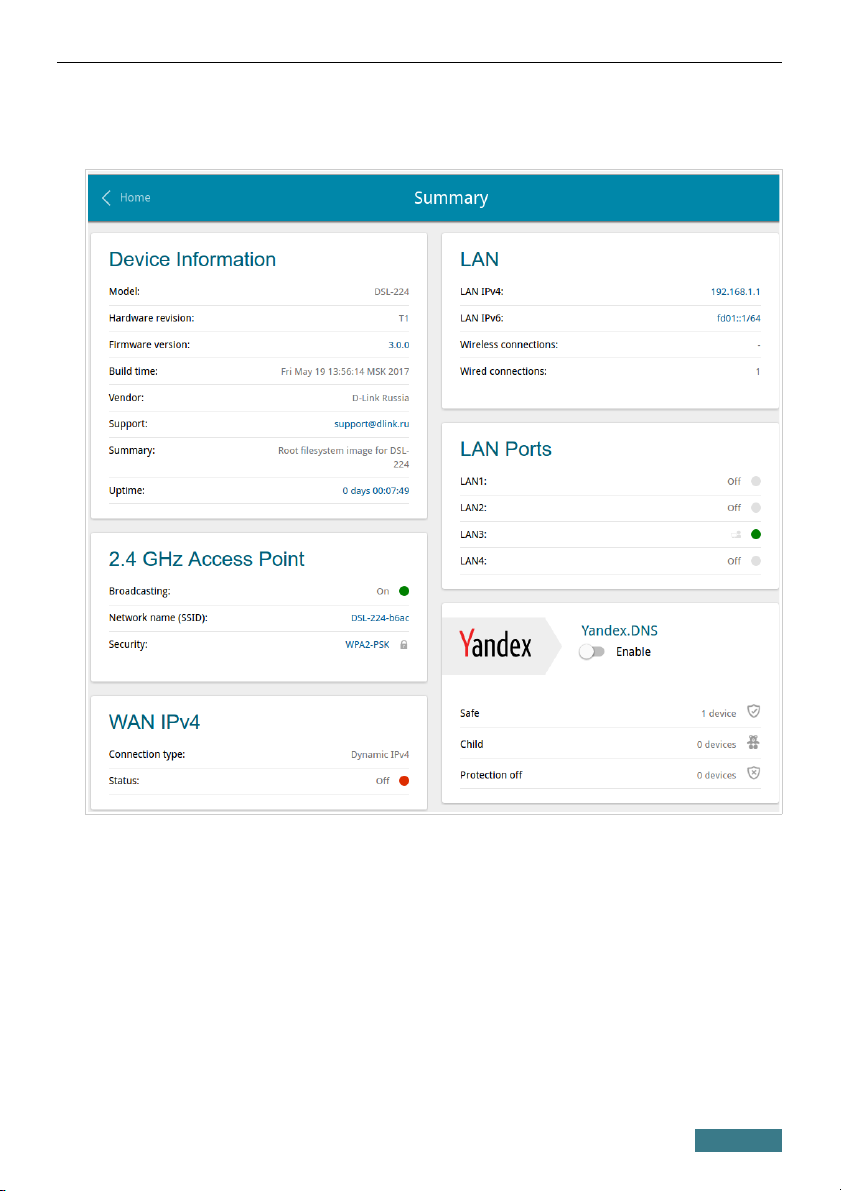Click the Root filesystem image summary text

coord(343,457)
